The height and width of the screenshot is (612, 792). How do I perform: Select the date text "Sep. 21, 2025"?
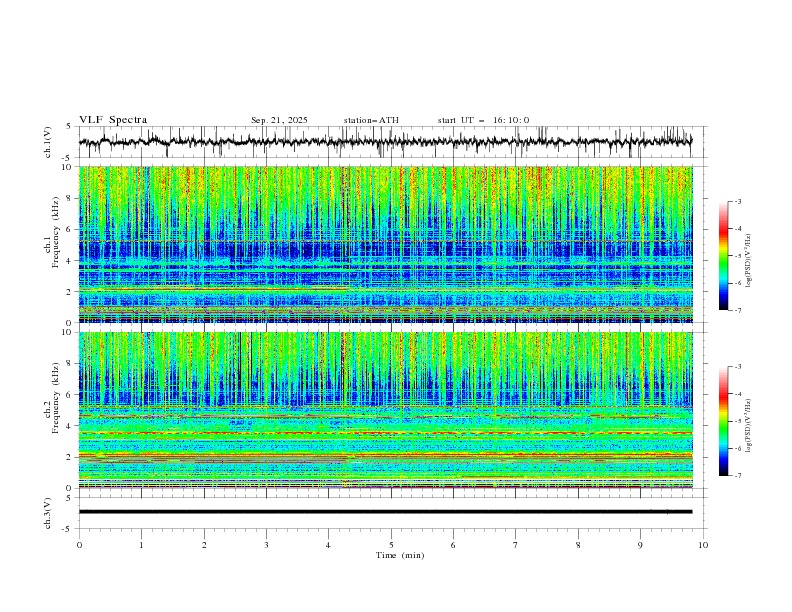(279, 120)
